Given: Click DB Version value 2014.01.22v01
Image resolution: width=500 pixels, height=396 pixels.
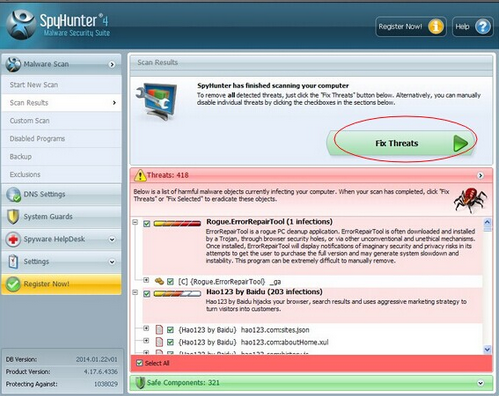Looking at the screenshot, I should 97,359.
